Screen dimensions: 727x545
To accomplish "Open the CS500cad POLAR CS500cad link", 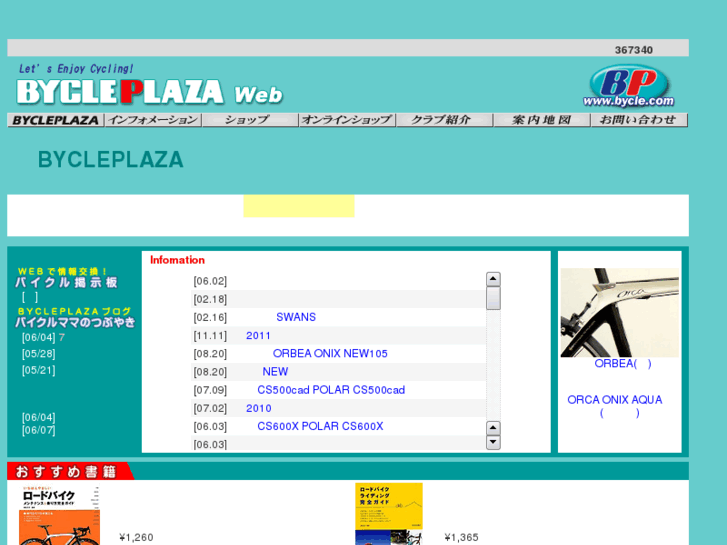I will (331, 390).
